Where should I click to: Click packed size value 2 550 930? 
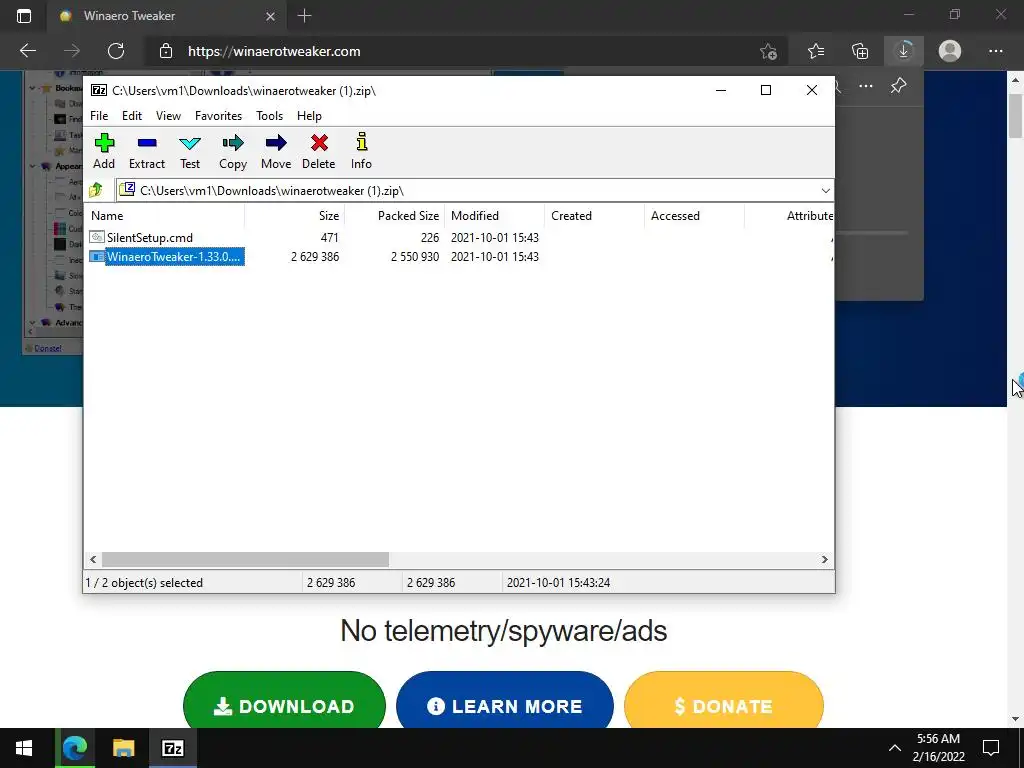click(415, 257)
